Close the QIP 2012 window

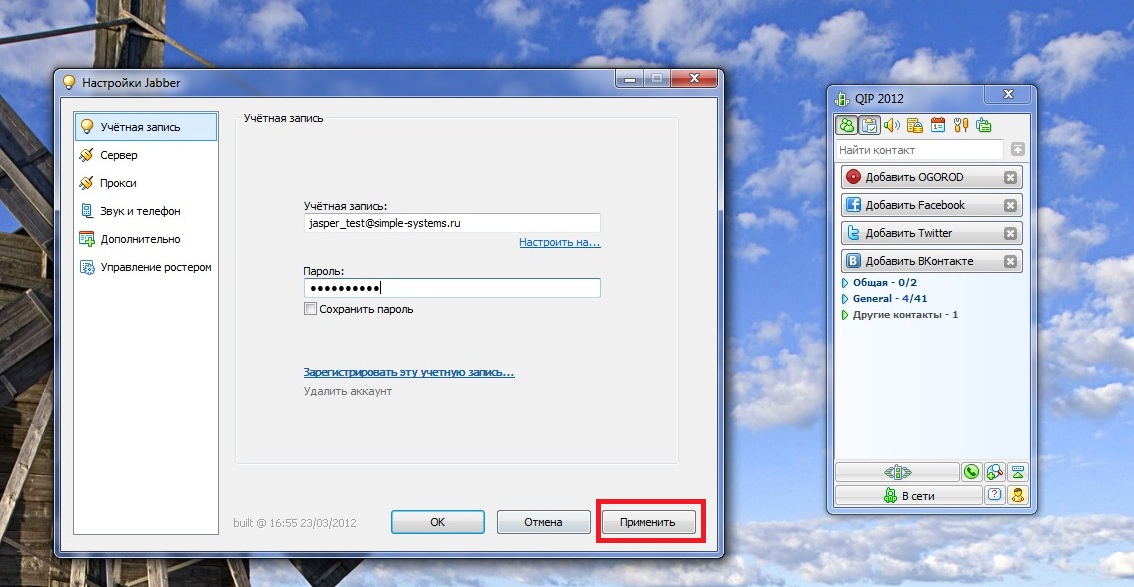1008,95
